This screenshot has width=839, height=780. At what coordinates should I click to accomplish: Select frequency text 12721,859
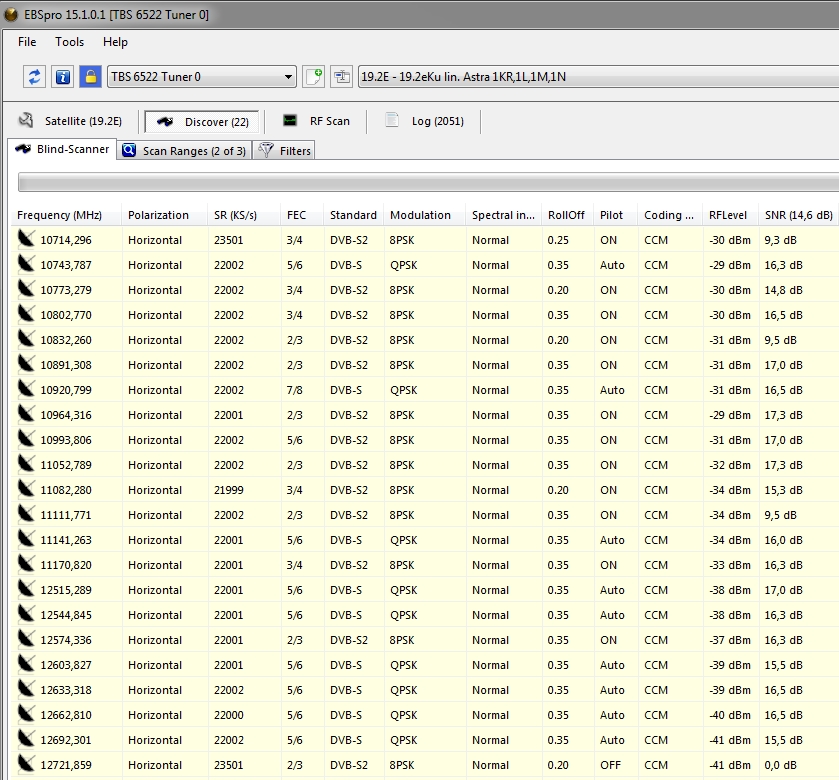pyautogui.click(x=66, y=765)
